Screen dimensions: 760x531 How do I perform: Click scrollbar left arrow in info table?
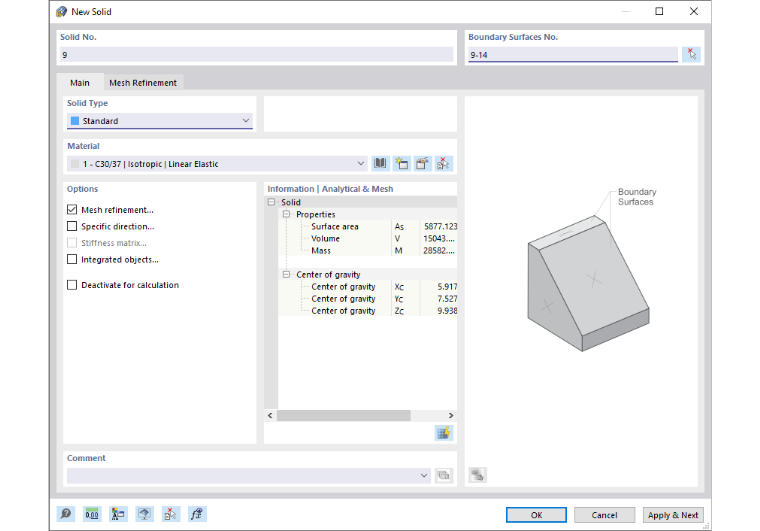point(270,415)
